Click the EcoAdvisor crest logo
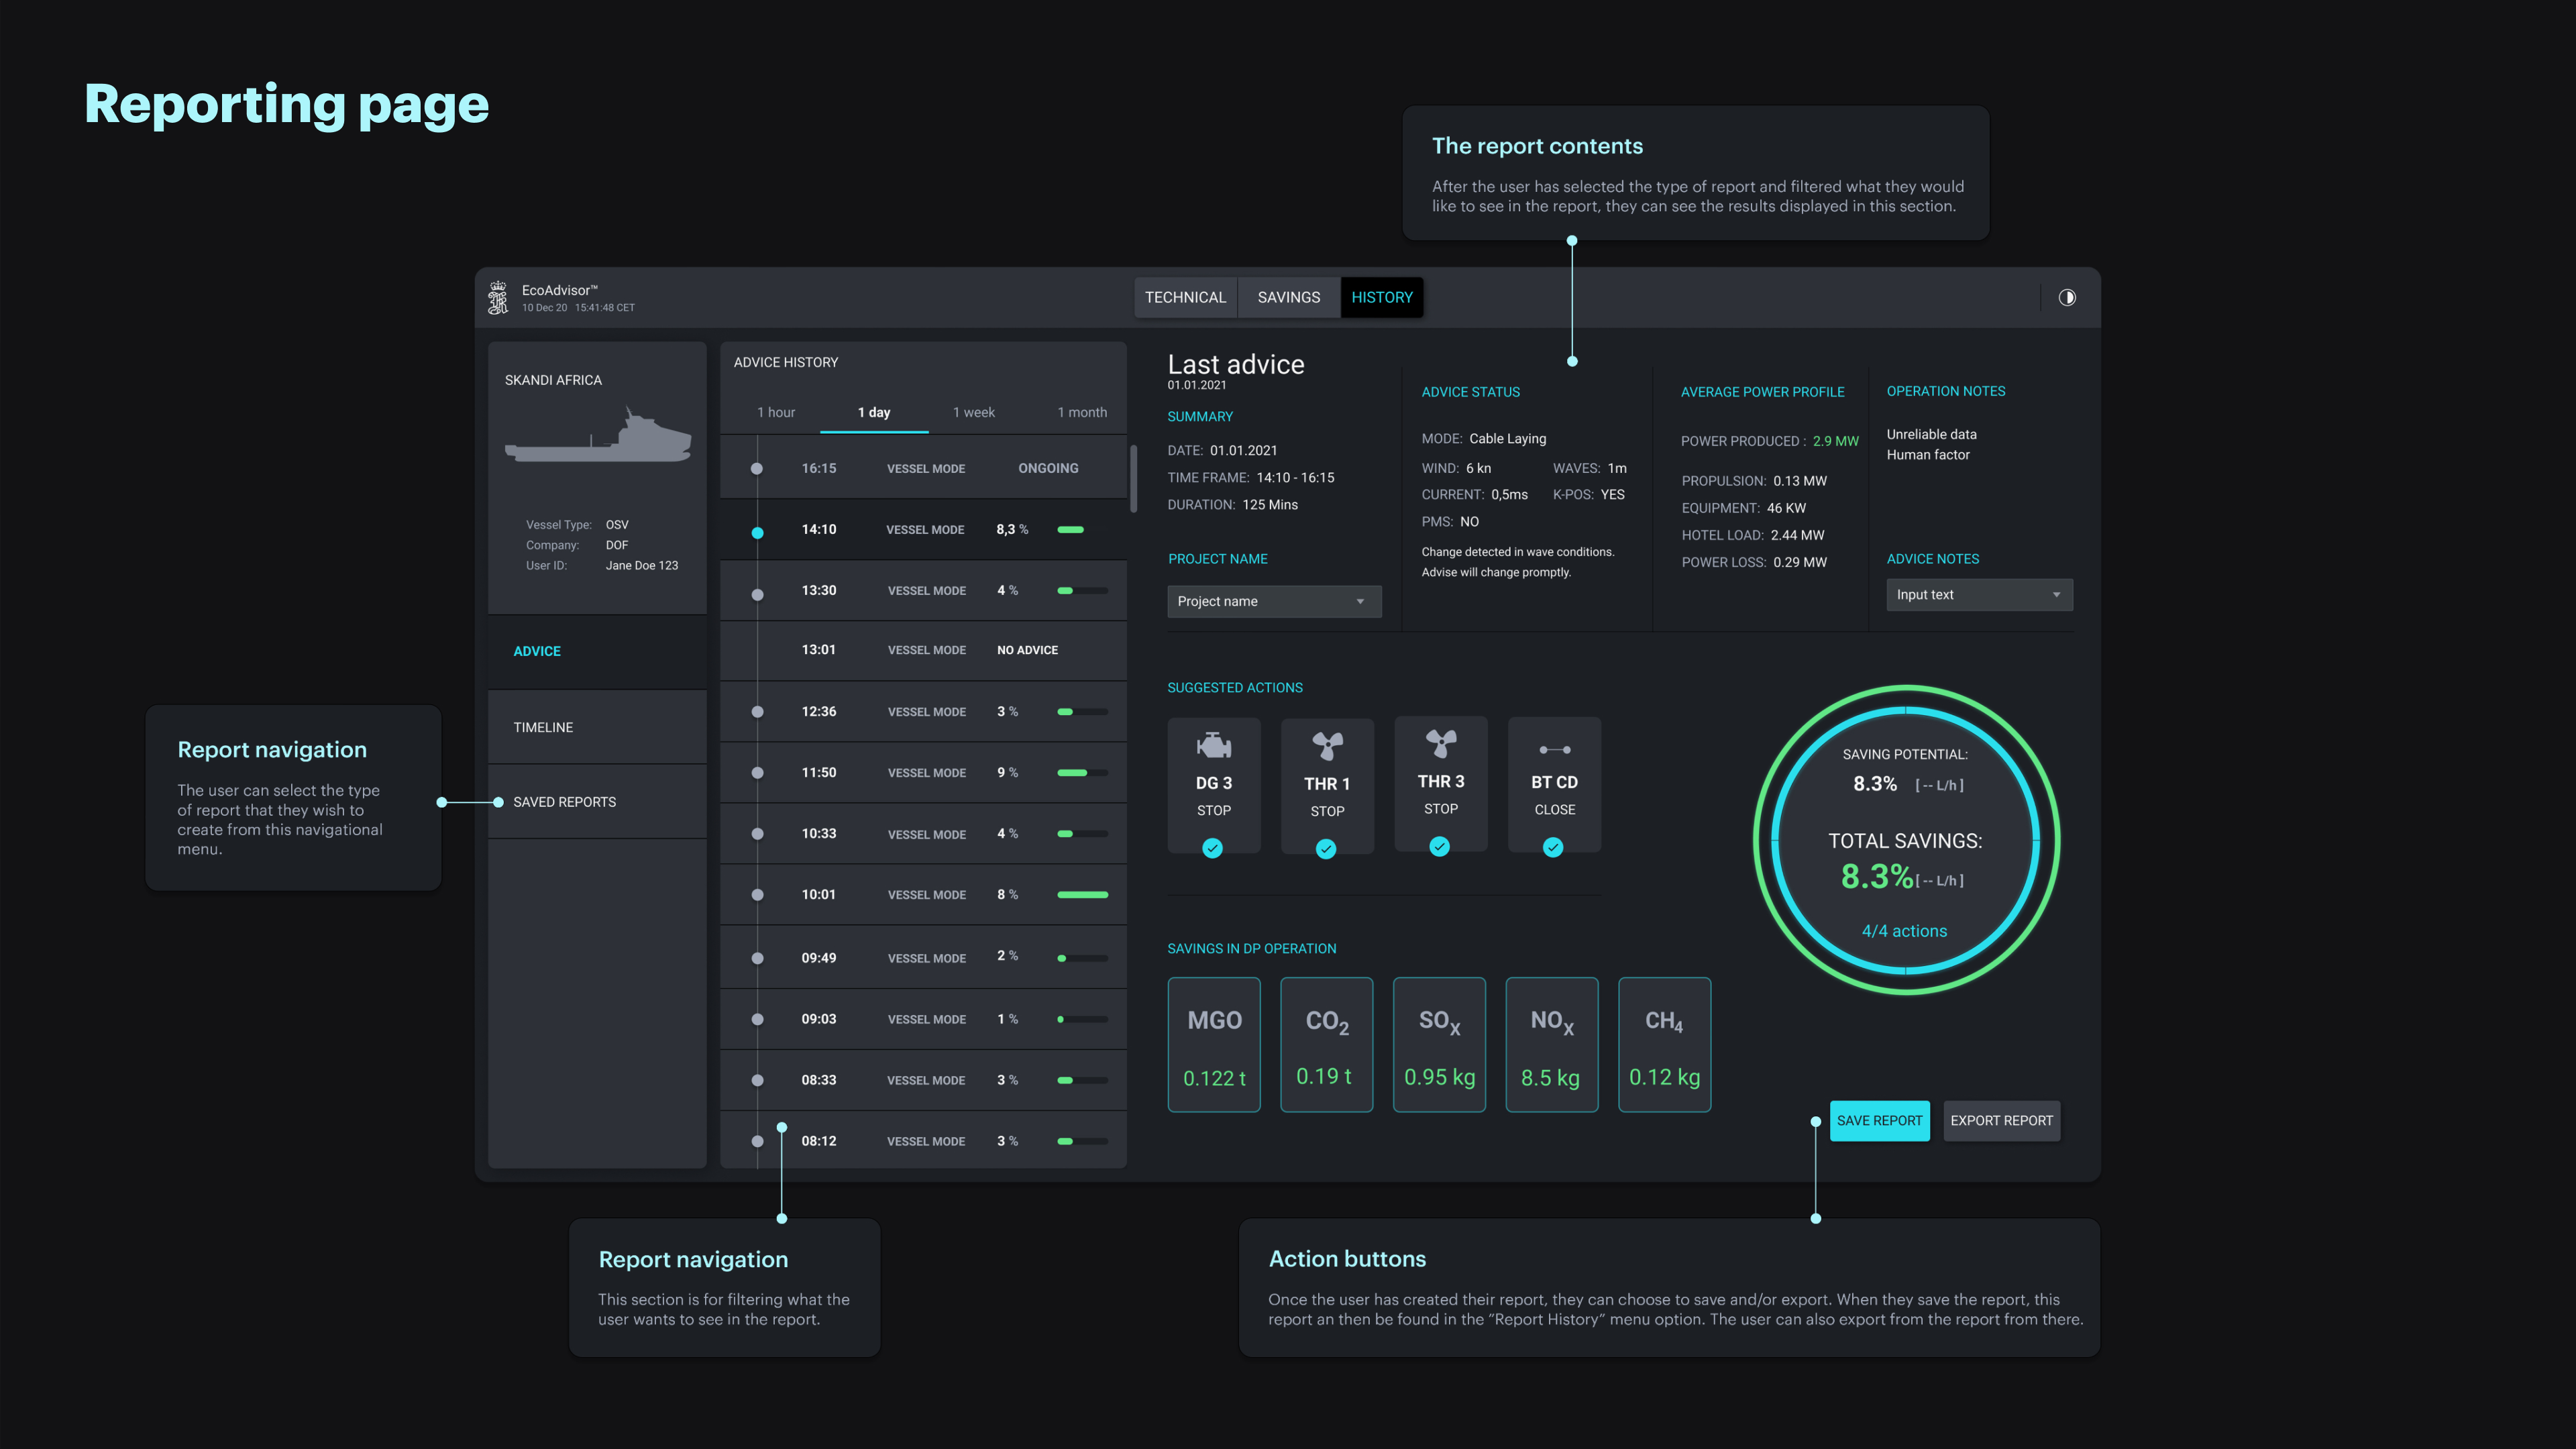Viewport: 2576px width, 1449px height. tap(498, 298)
